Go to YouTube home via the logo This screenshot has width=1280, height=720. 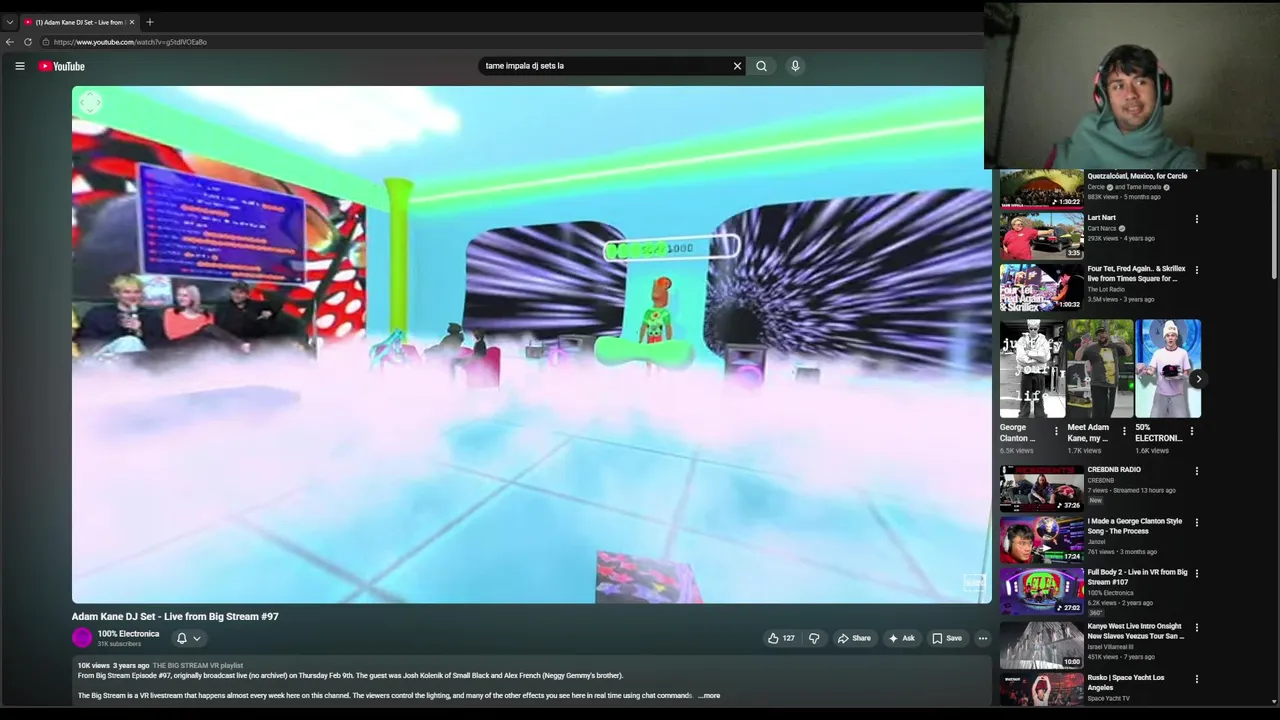pos(62,66)
